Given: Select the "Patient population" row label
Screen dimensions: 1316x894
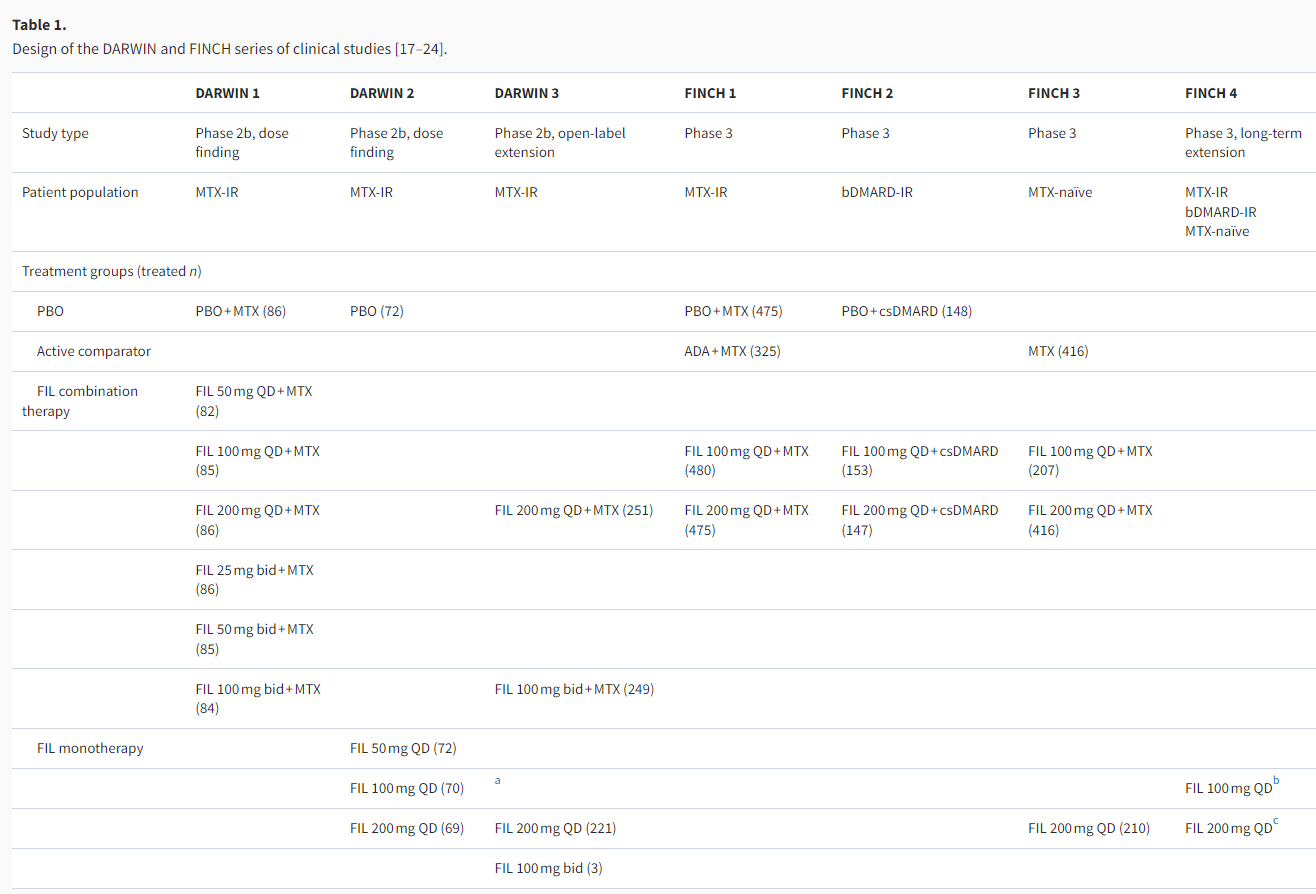Looking at the screenshot, I should (80, 192).
